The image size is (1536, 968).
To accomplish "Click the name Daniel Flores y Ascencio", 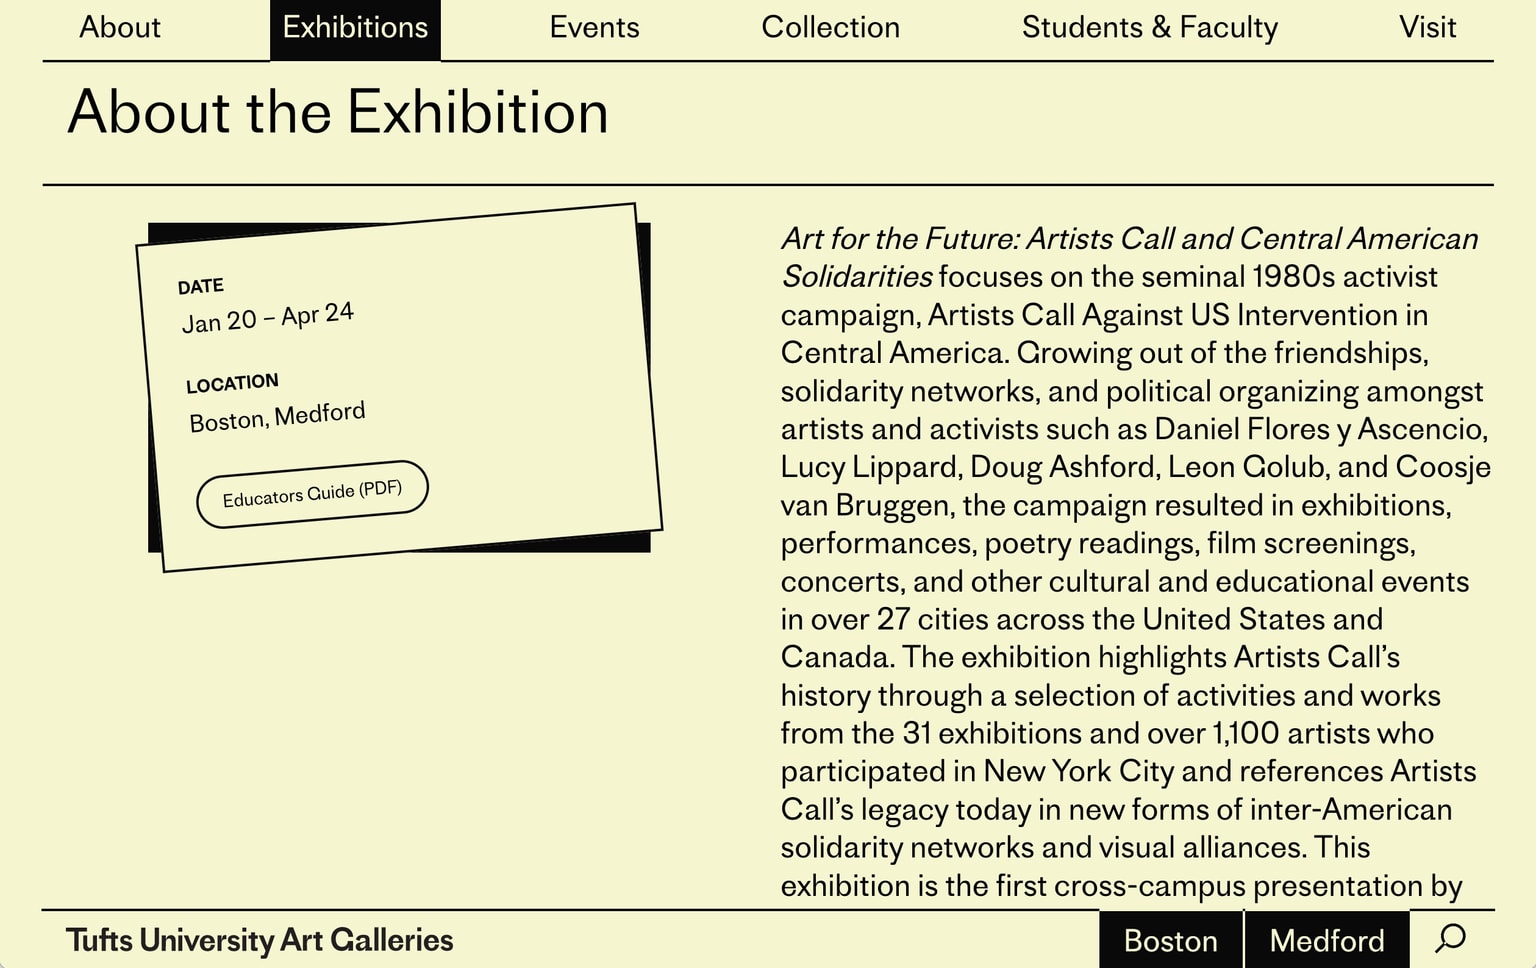I will [1320, 429].
